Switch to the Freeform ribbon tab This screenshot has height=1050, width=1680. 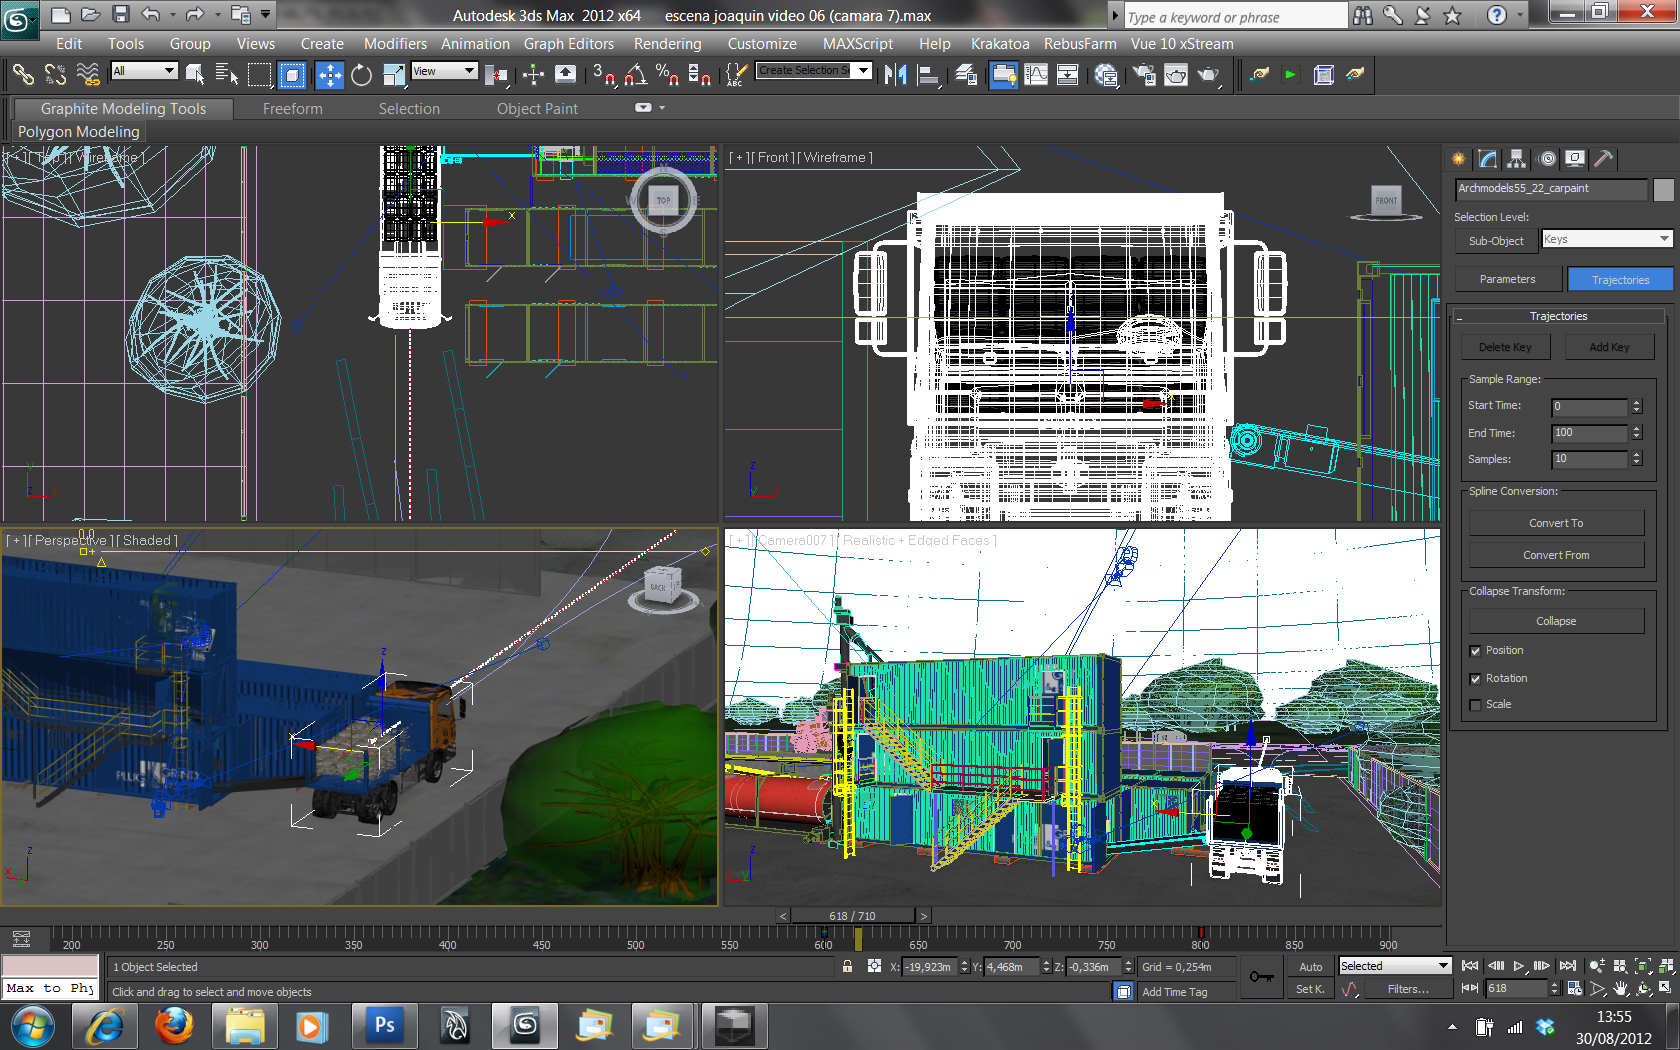[292, 109]
